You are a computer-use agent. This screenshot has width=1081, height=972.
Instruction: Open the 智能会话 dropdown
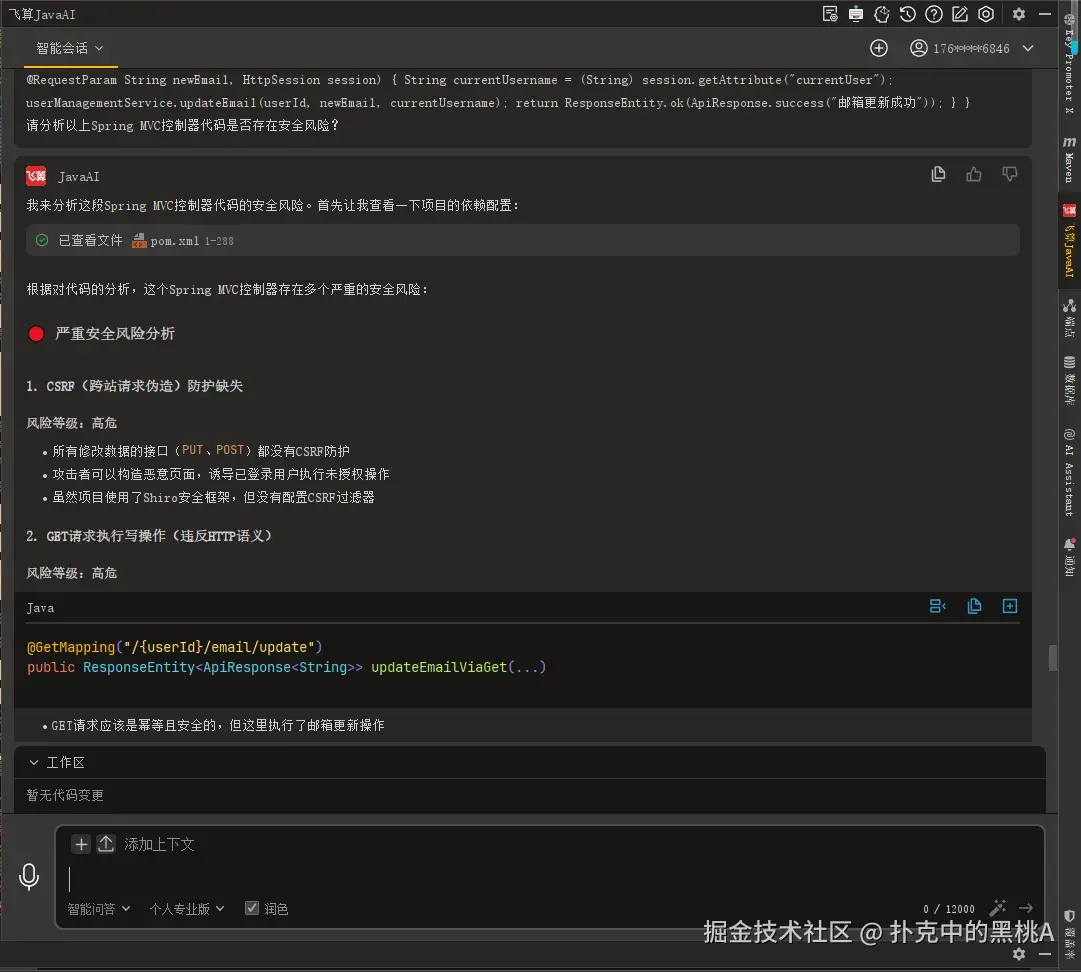pyautogui.click(x=68, y=47)
